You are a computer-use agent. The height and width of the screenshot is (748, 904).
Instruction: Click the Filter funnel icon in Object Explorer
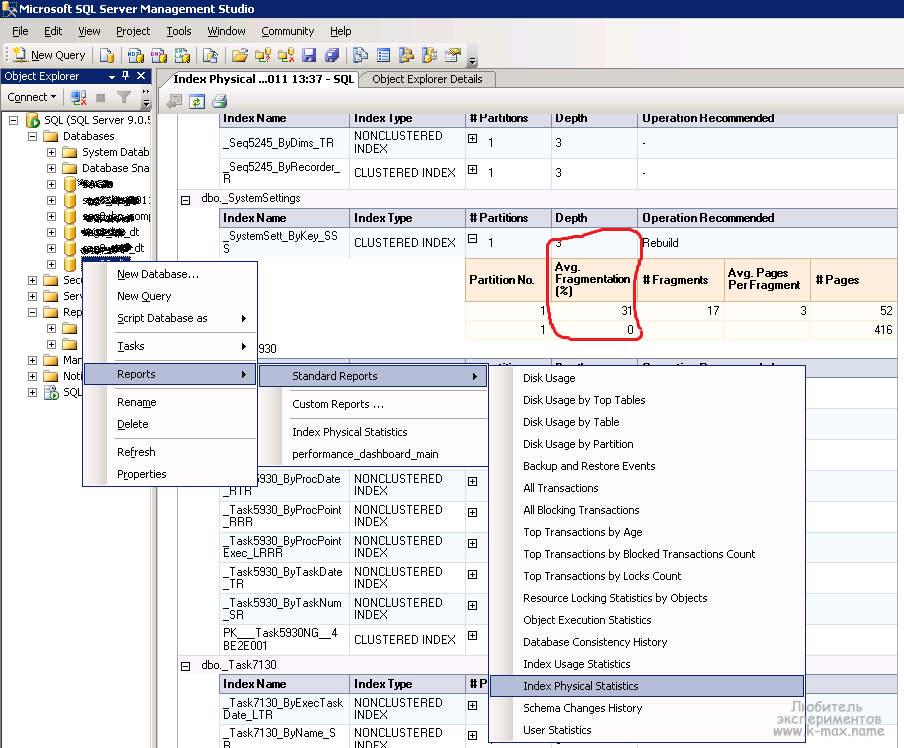[x=124, y=97]
